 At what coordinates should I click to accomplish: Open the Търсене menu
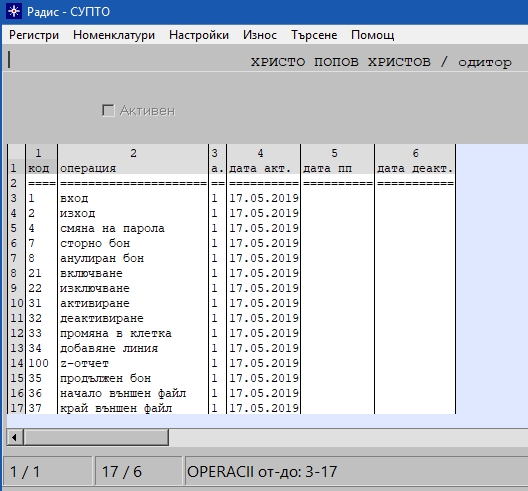click(314, 35)
